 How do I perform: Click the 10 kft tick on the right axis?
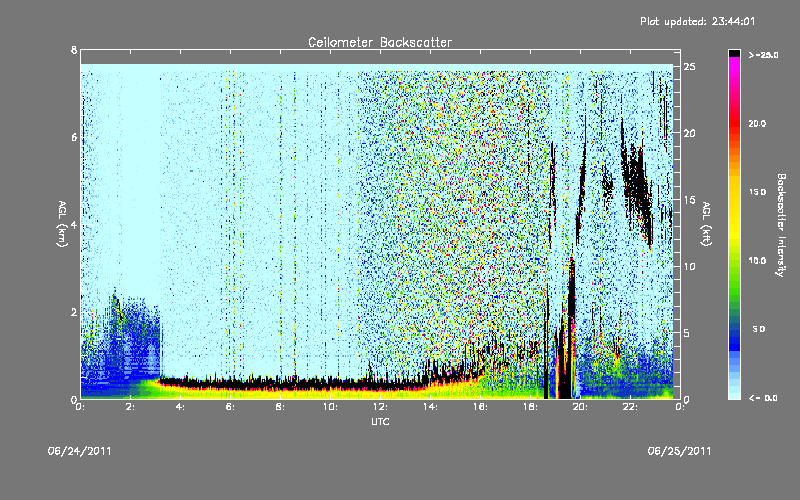pos(689,266)
